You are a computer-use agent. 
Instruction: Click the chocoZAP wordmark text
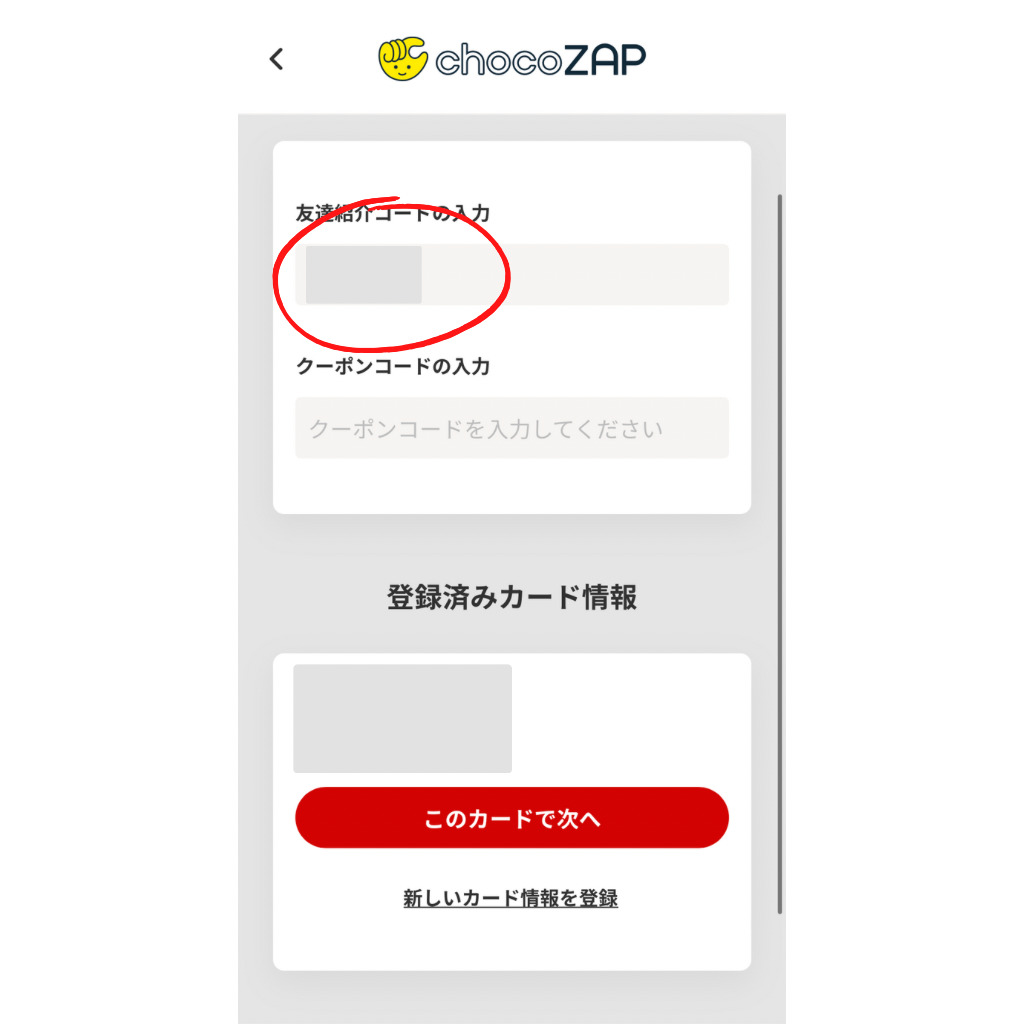tap(540, 59)
